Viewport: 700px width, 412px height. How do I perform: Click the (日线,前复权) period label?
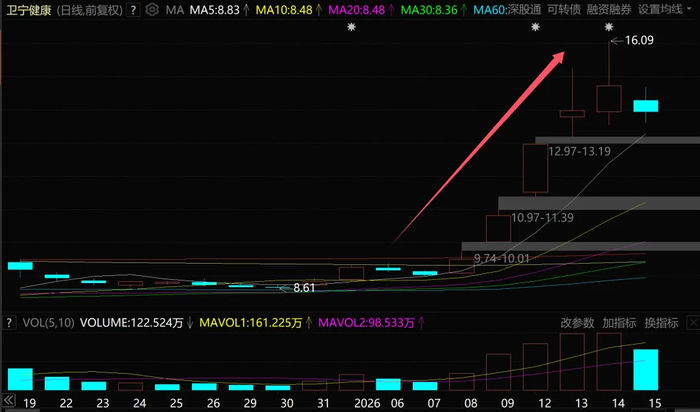coord(90,10)
